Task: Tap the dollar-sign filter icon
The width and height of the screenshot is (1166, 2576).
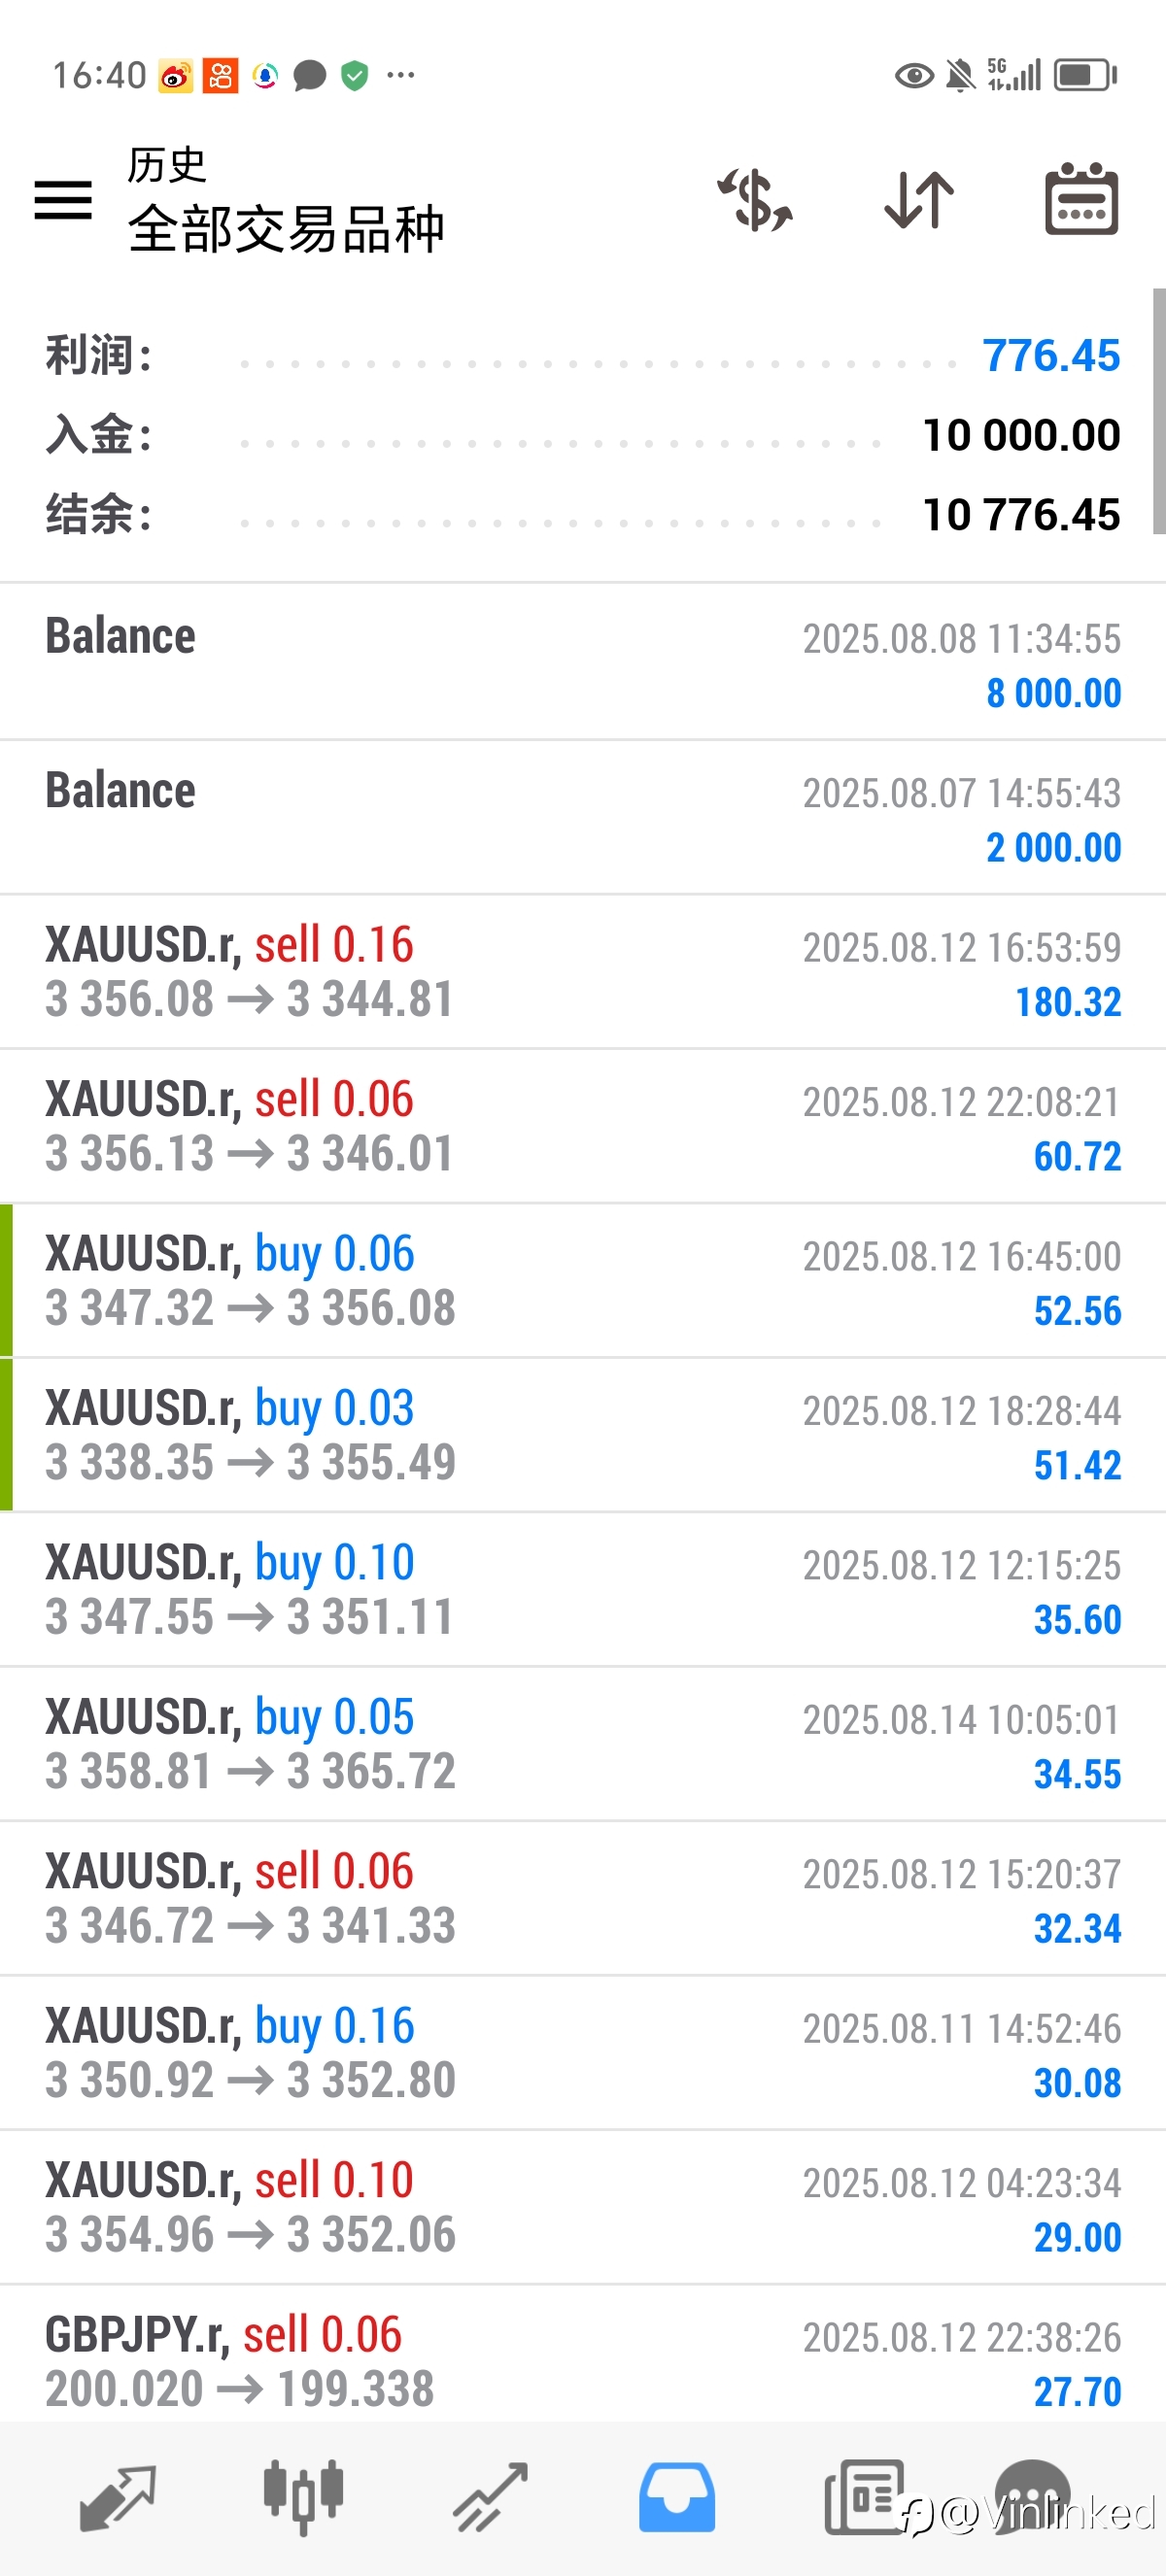Action: point(756,200)
